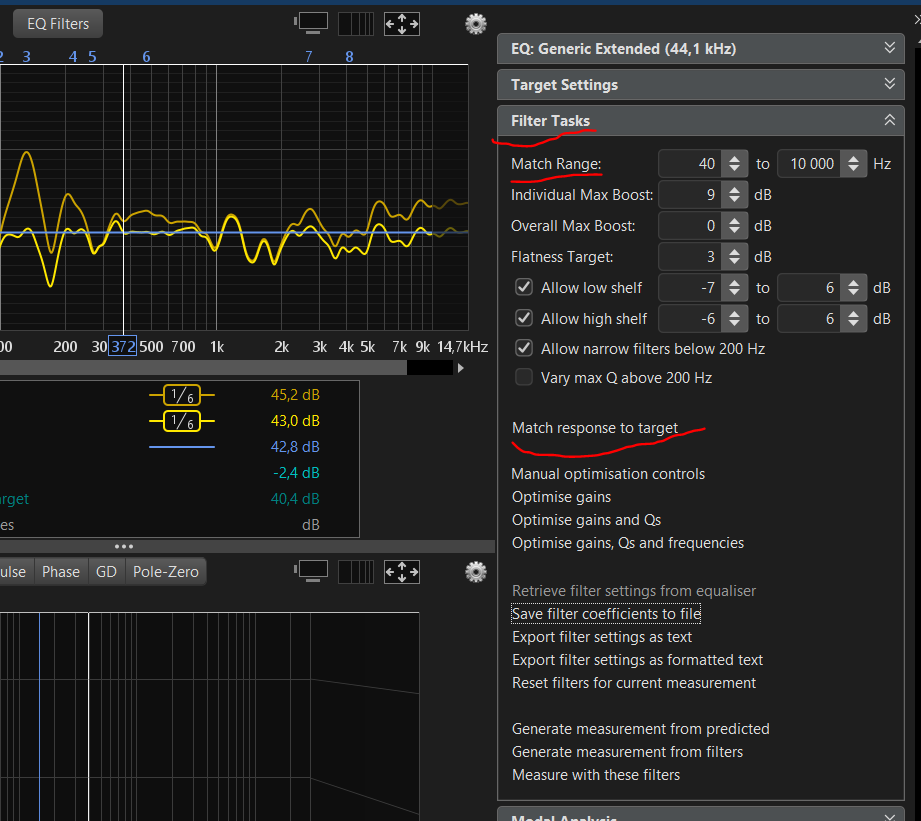
Task: Click Match response to target
Action: click(x=595, y=428)
